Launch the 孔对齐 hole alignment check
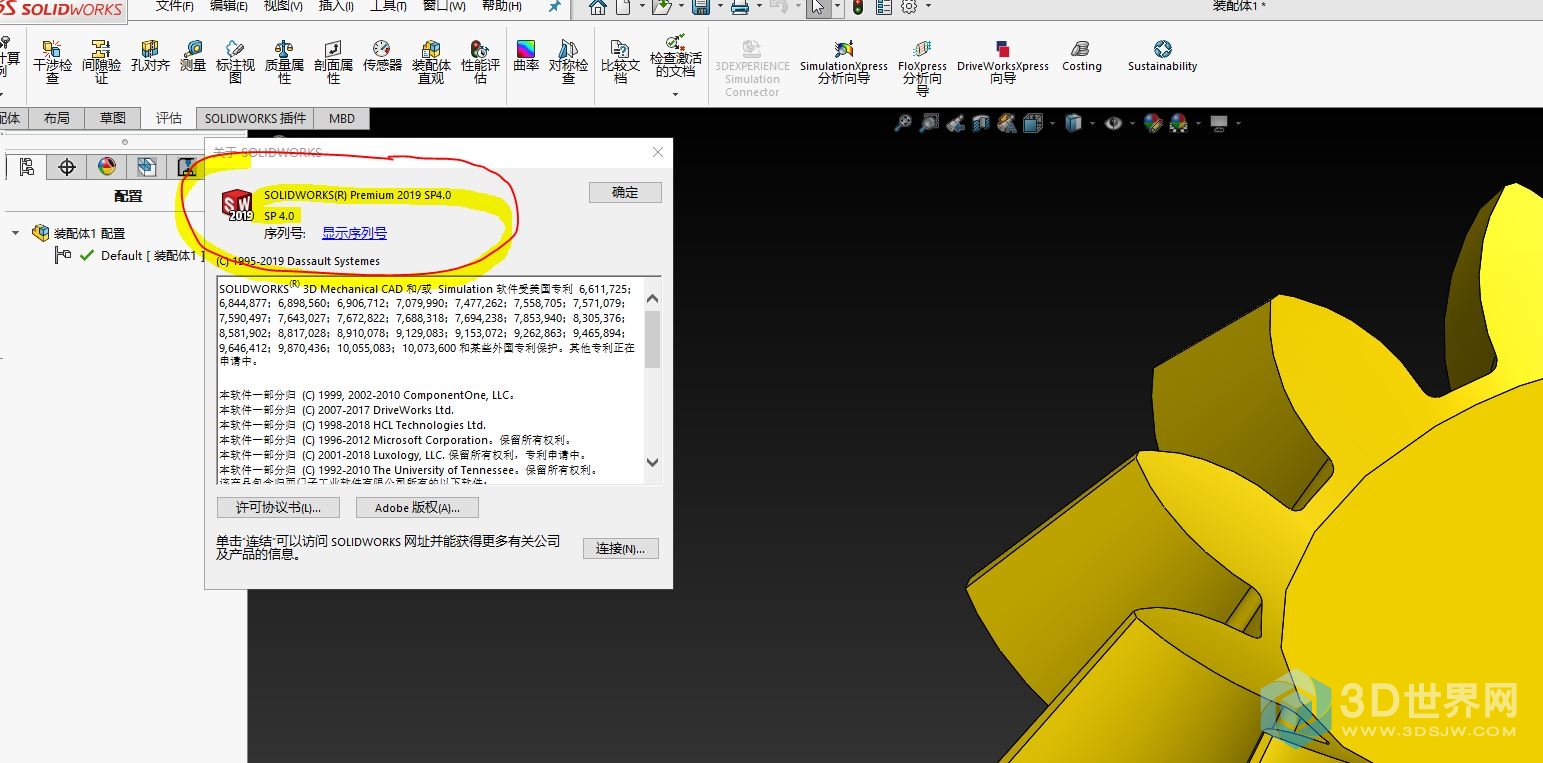 (x=150, y=56)
